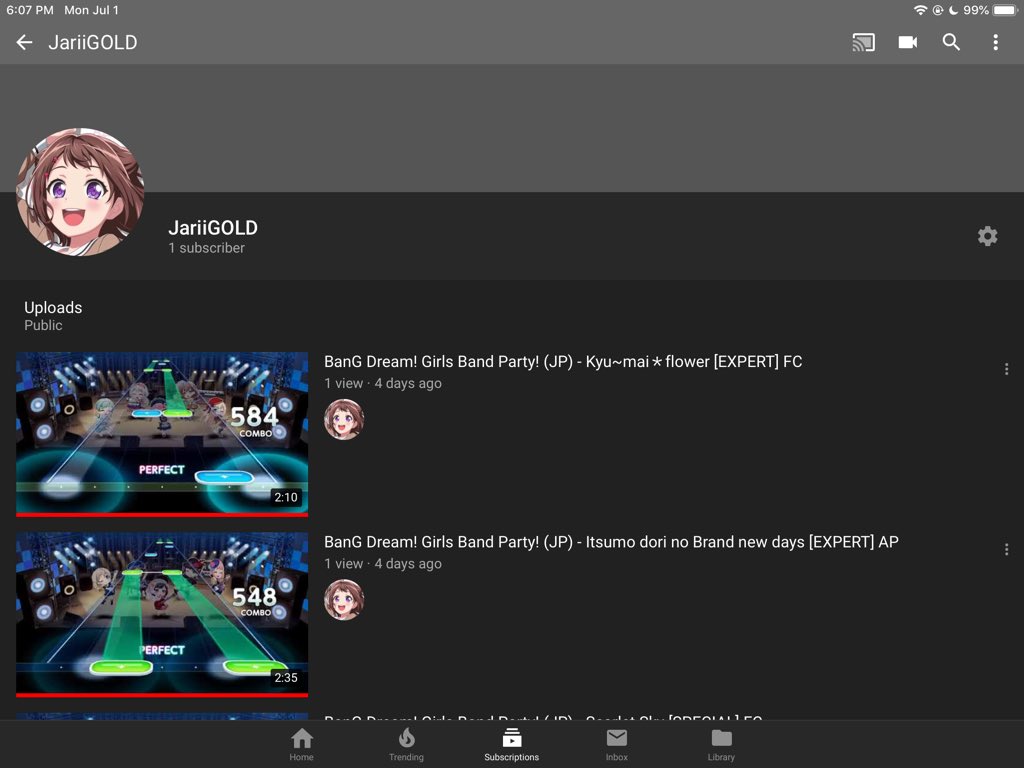This screenshot has width=1024, height=768.
Task: Tap the 6:07 PM clock in status bar
Action: pyautogui.click(x=29, y=10)
